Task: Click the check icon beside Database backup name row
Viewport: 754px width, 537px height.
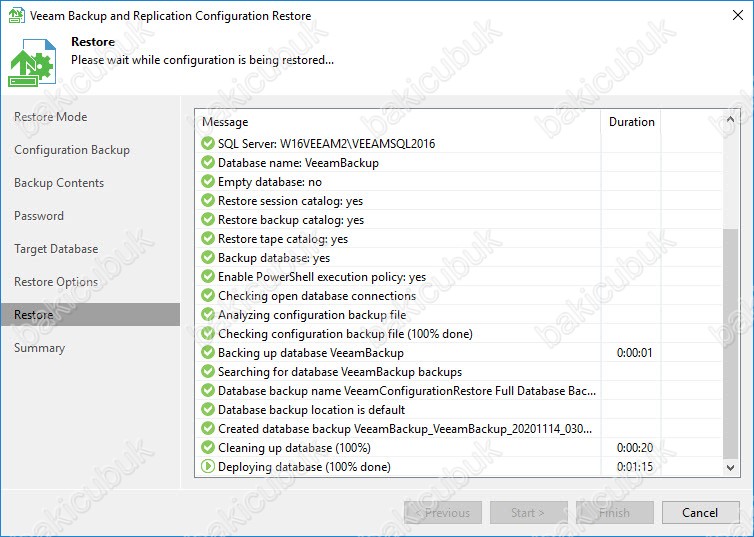Action: (208, 390)
